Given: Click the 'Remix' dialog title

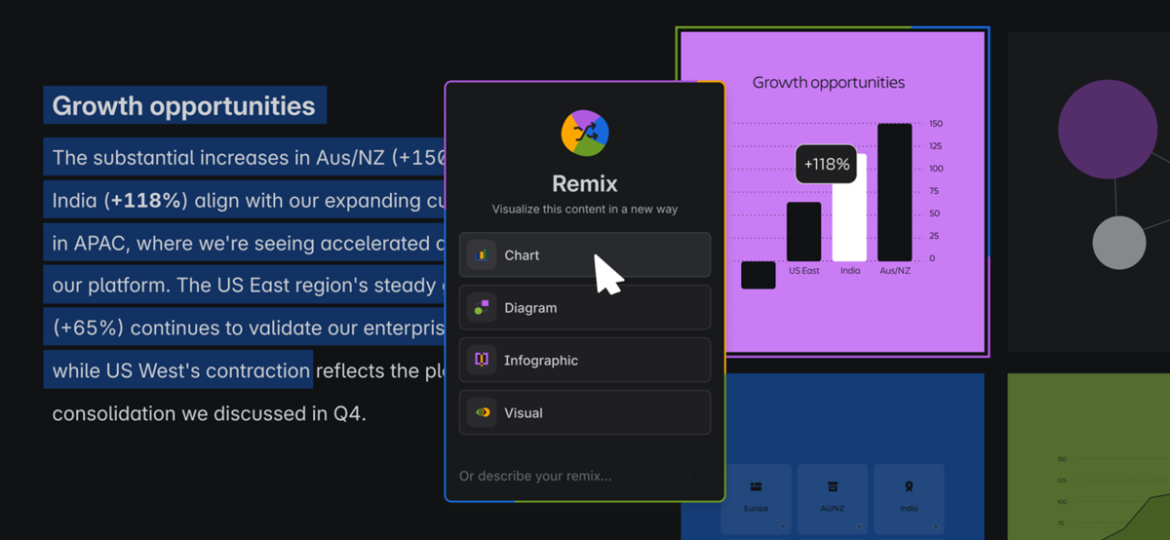Looking at the screenshot, I should [585, 183].
